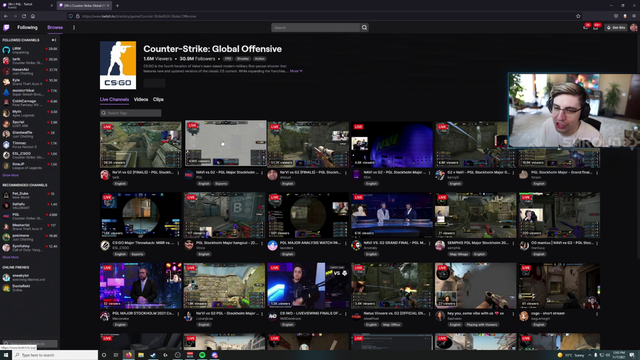Open options menu for tarik's stream card
The width and height of the screenshot is (640, 360).
pyautogui.click(x=178, y=173)
